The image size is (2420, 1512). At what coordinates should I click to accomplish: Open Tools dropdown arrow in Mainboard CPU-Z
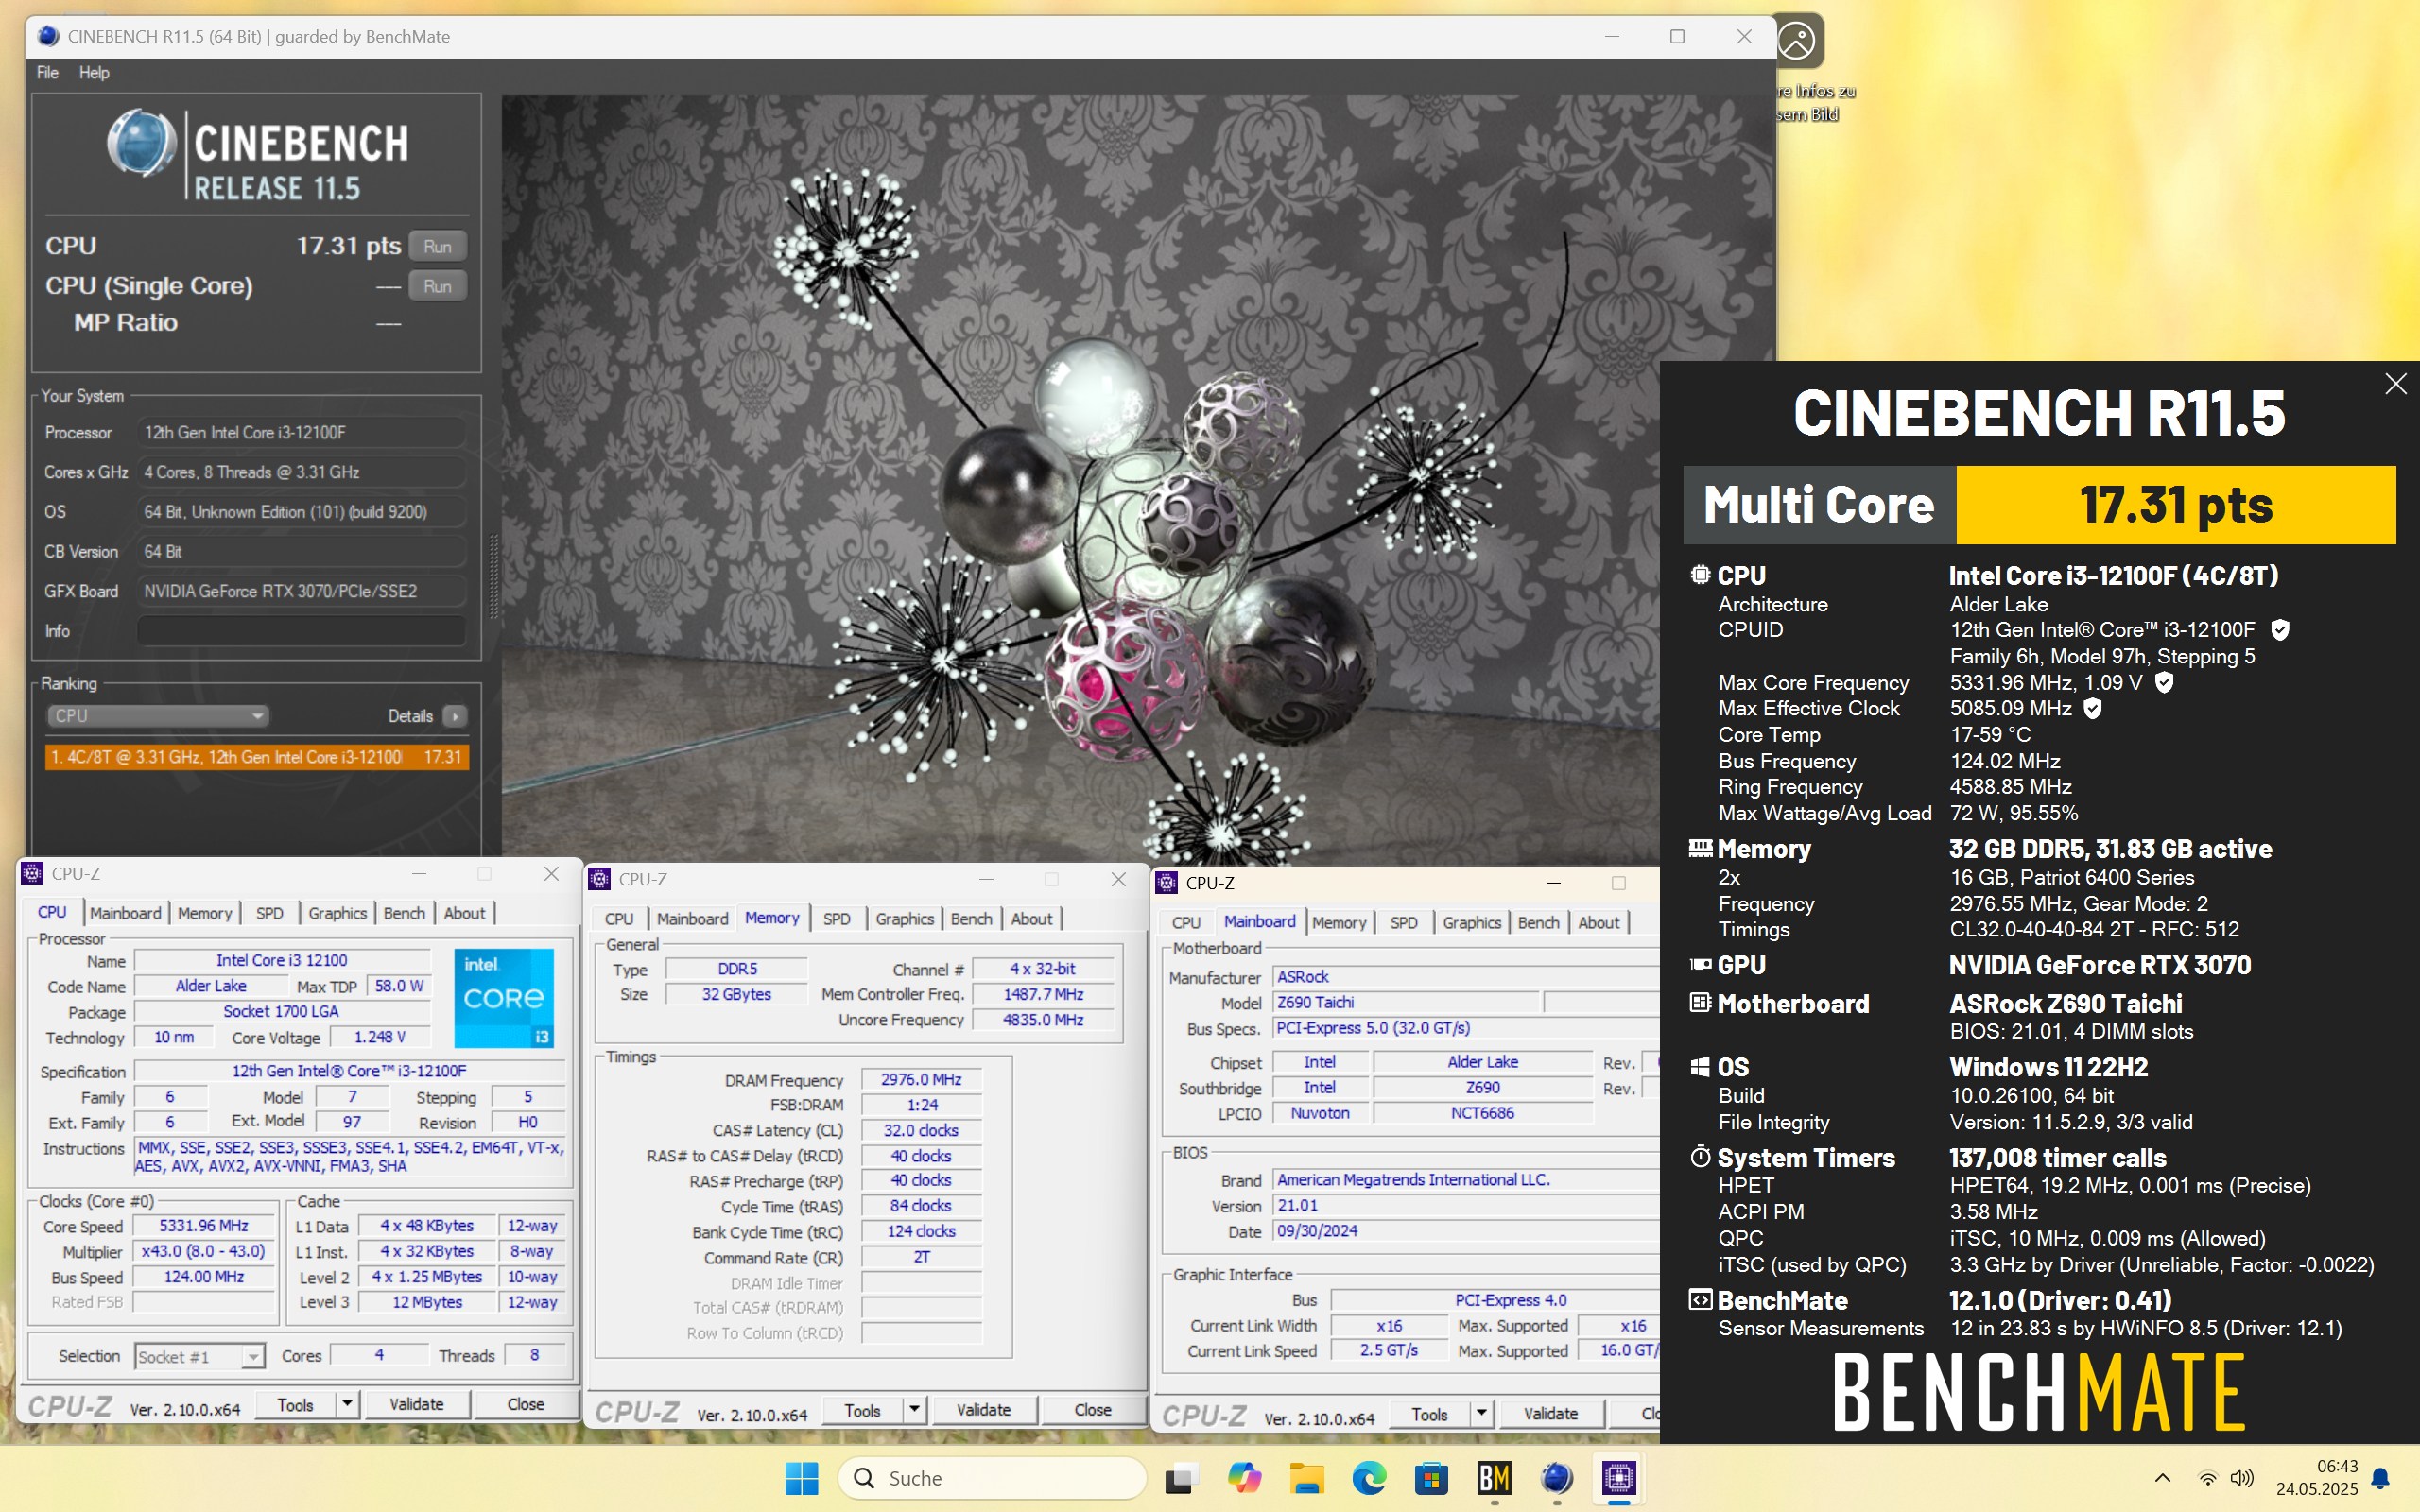coord(1481,1414)
